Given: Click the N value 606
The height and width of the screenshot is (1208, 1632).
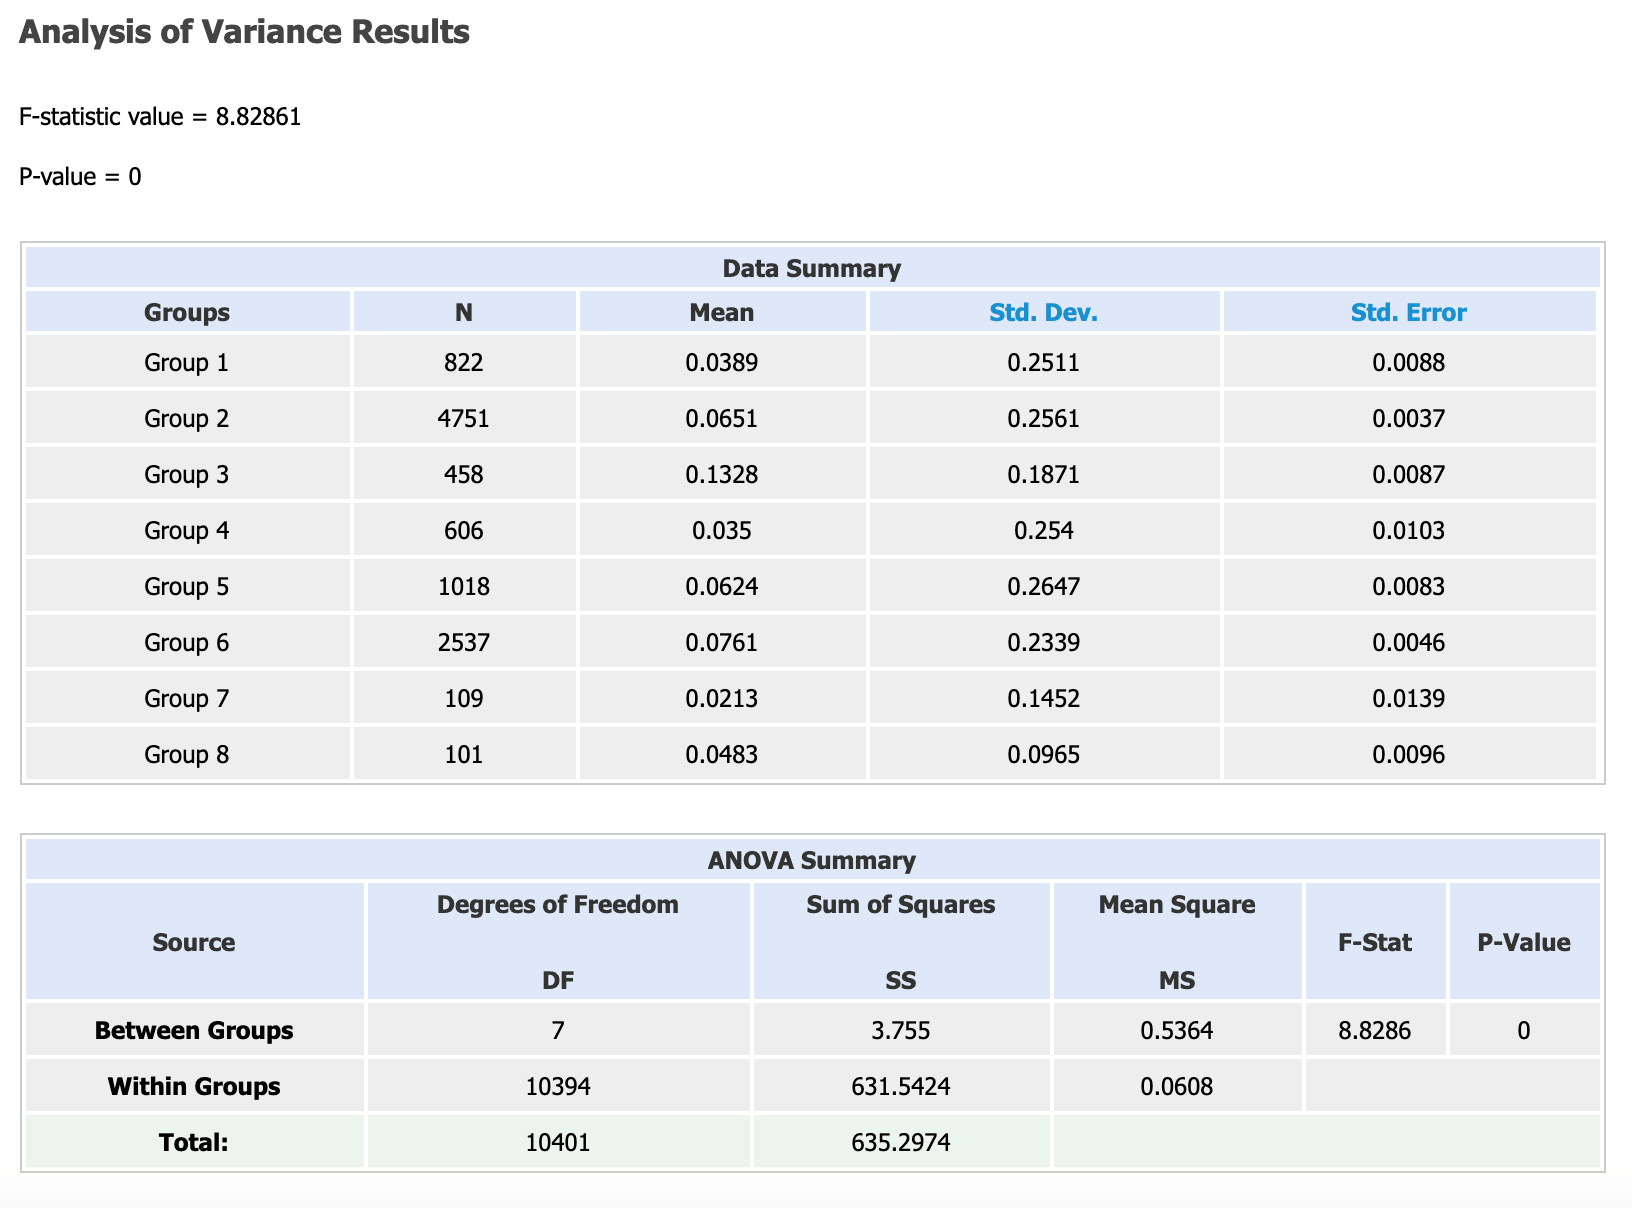Looking at the screenshot, I should [x=464, y=530].
